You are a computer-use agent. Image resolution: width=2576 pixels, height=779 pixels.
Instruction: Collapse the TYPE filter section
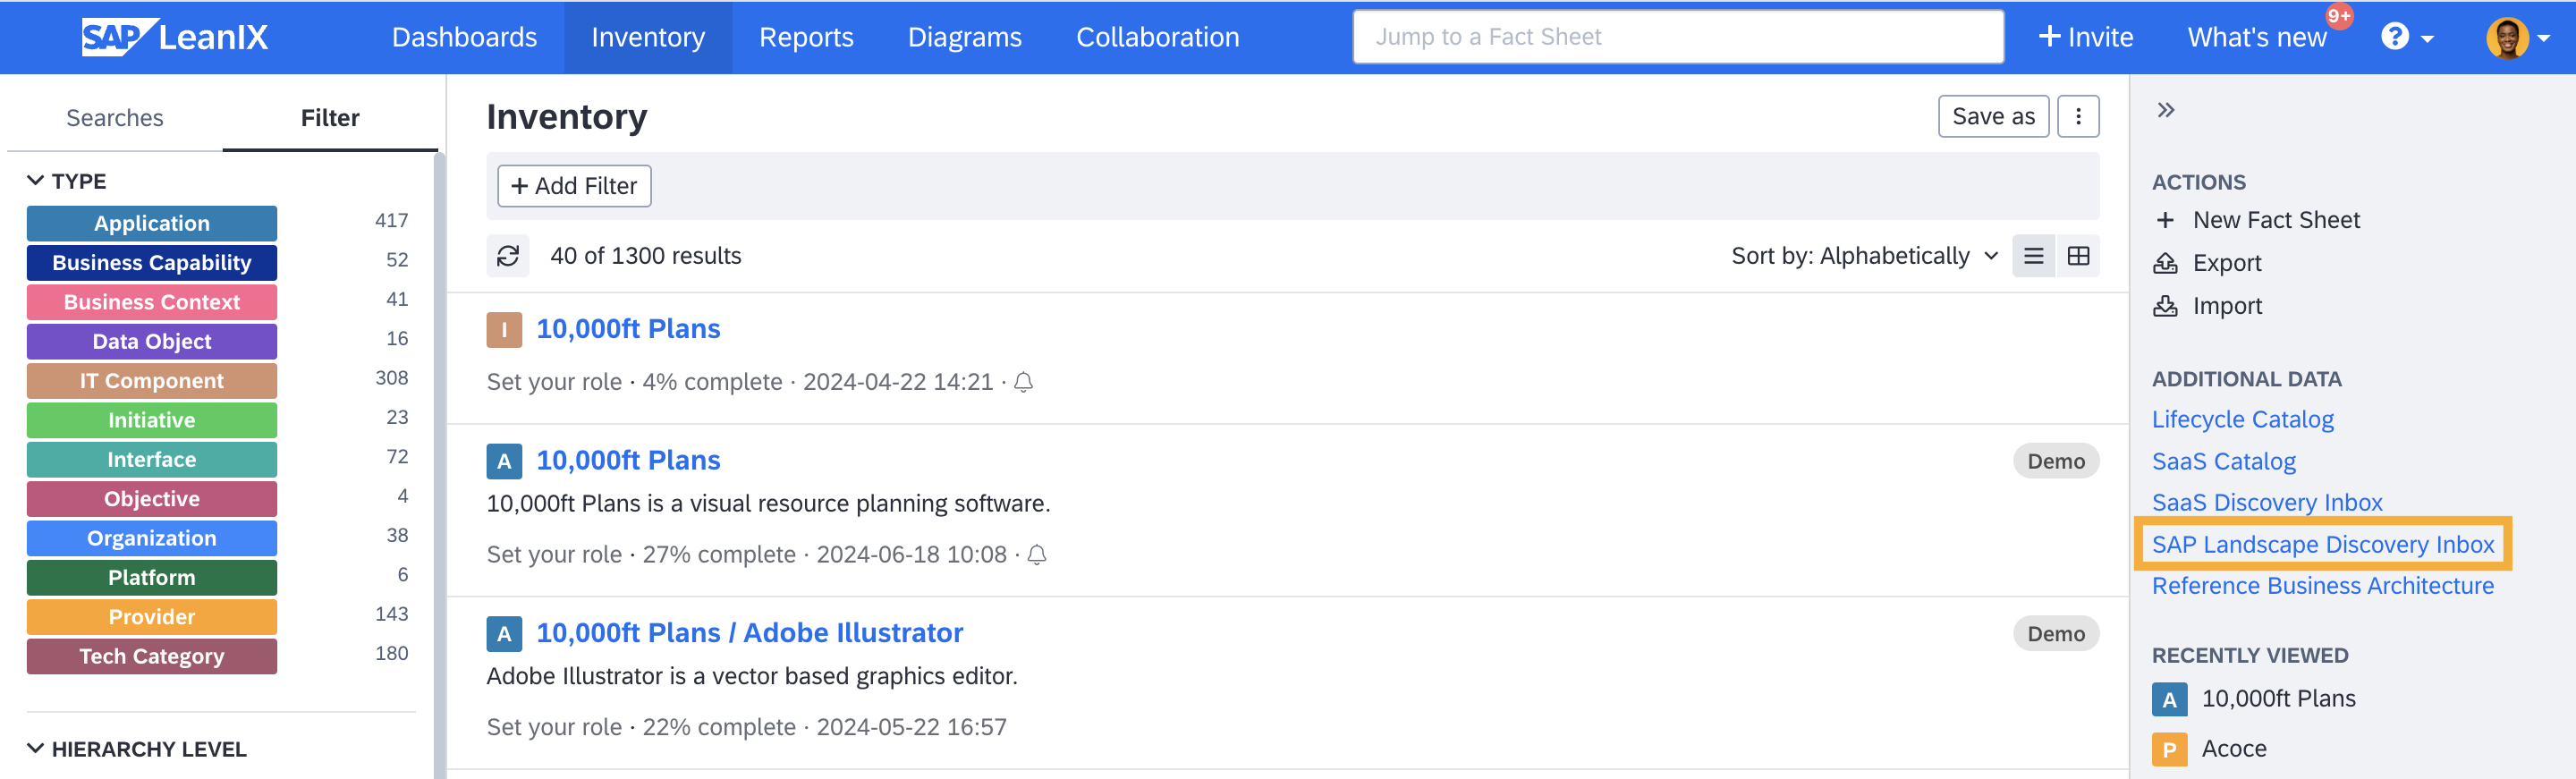click(66, 181)
